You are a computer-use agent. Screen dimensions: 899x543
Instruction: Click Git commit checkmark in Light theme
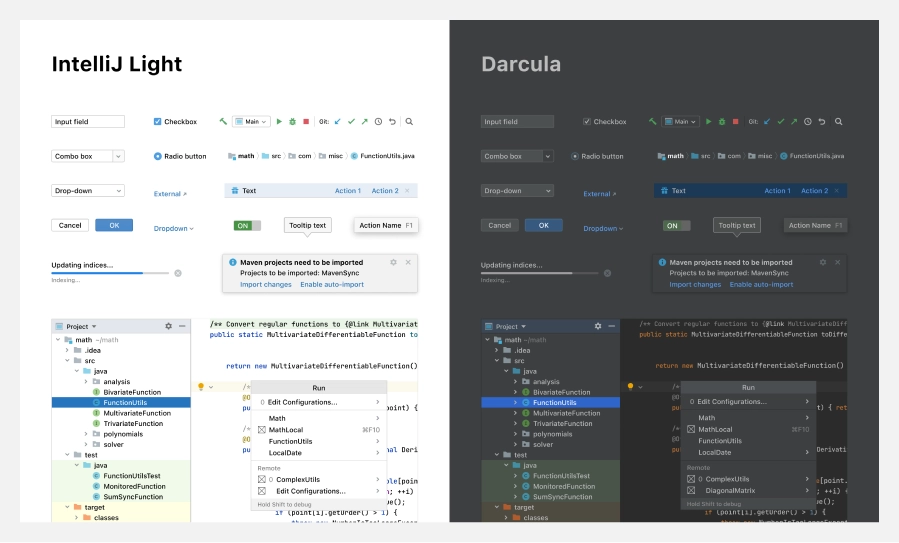pyautogui.click(x=351, y=122)
